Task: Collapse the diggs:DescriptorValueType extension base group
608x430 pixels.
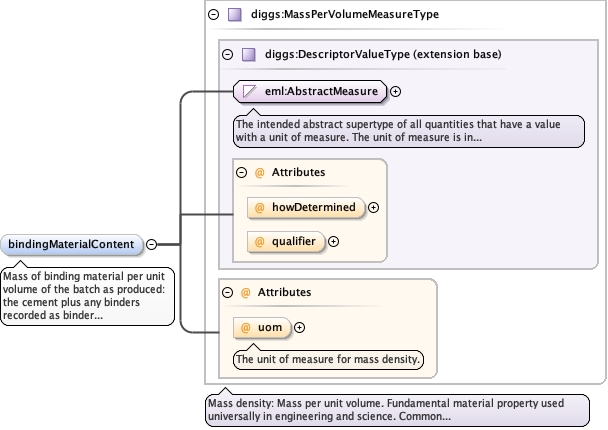Action: click(x=228, y=55)
